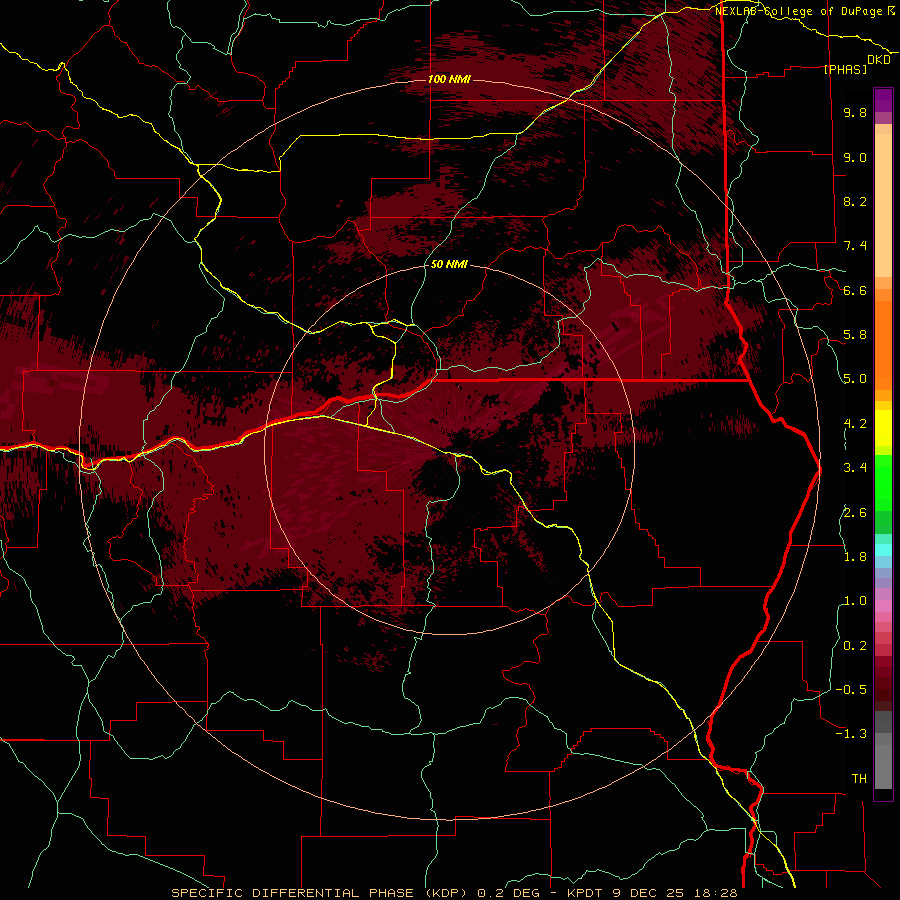The height and width of the screenshot is (900, 900).
Task: Select the 50 NMI range ring label
Action: (x=449, y=265)
